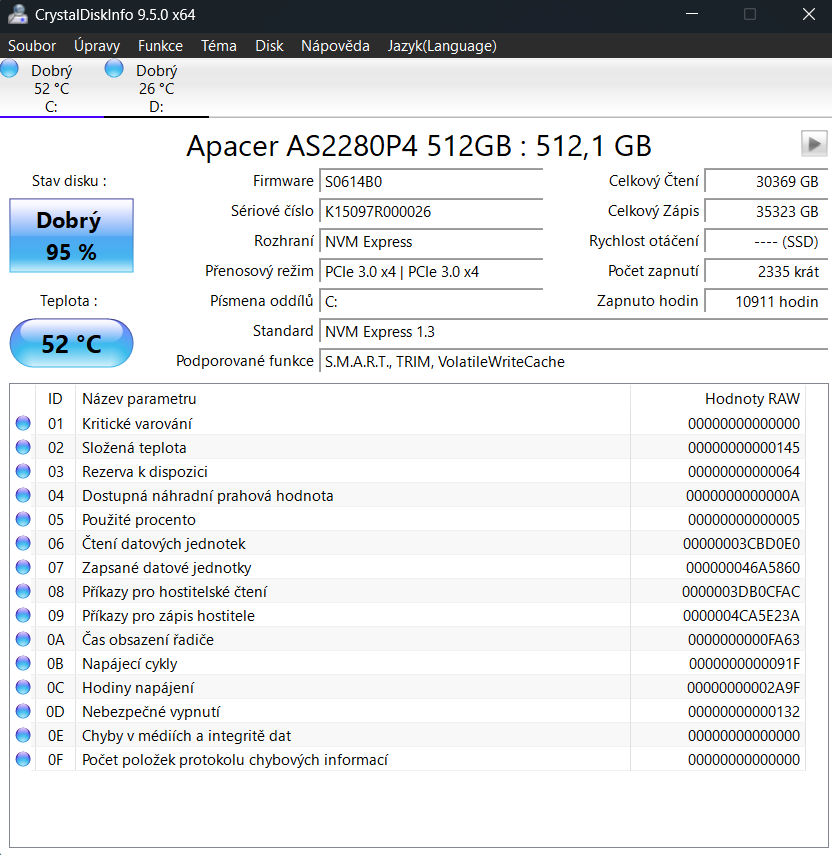Select the indicator icon for Rezerva k dispozici
832x855 pixels.
(22, 471)
